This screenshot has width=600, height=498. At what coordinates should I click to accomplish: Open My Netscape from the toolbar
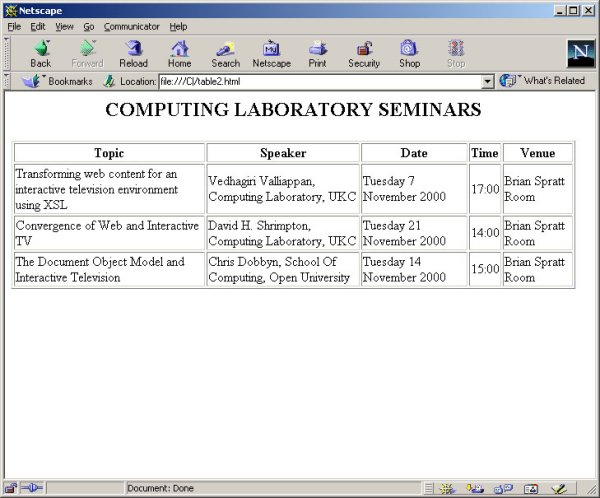[272, 54]
